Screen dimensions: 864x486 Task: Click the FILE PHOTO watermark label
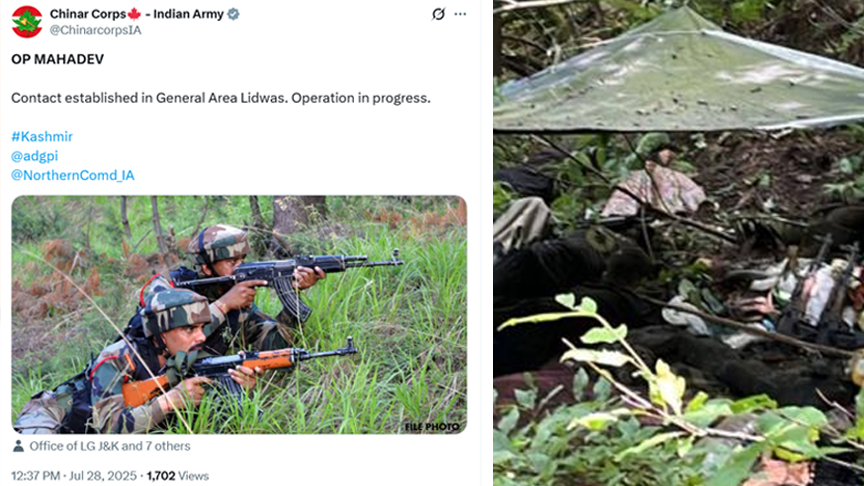click(x=432, y=426)
